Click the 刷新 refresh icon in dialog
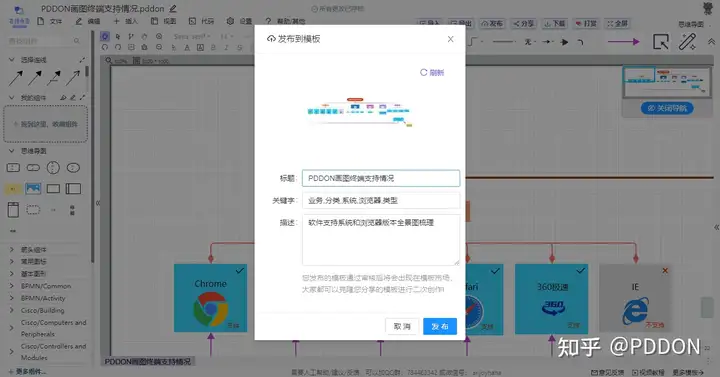Screen dimensions: 720x377 pos(432,73)
